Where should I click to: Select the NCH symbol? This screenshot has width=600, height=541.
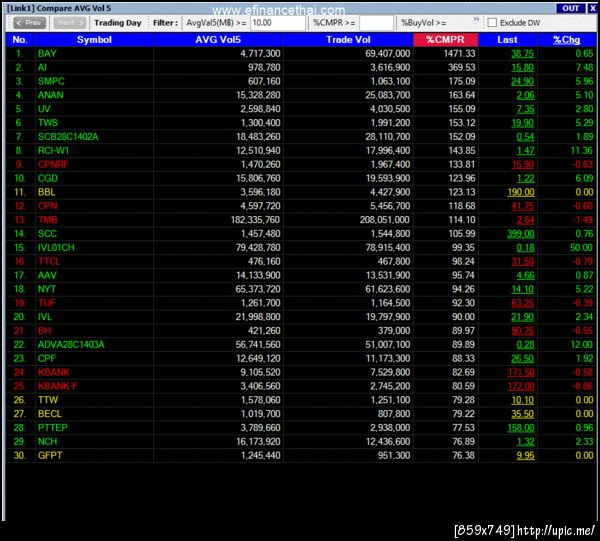47,441
